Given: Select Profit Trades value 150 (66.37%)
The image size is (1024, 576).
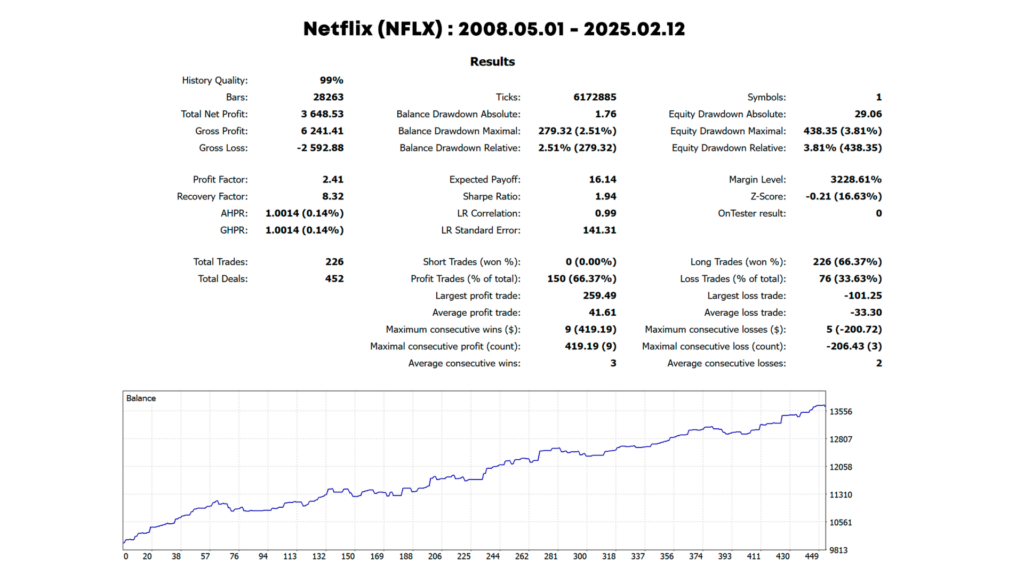Looking at the screenshot, I should click(x=582, y=279).
